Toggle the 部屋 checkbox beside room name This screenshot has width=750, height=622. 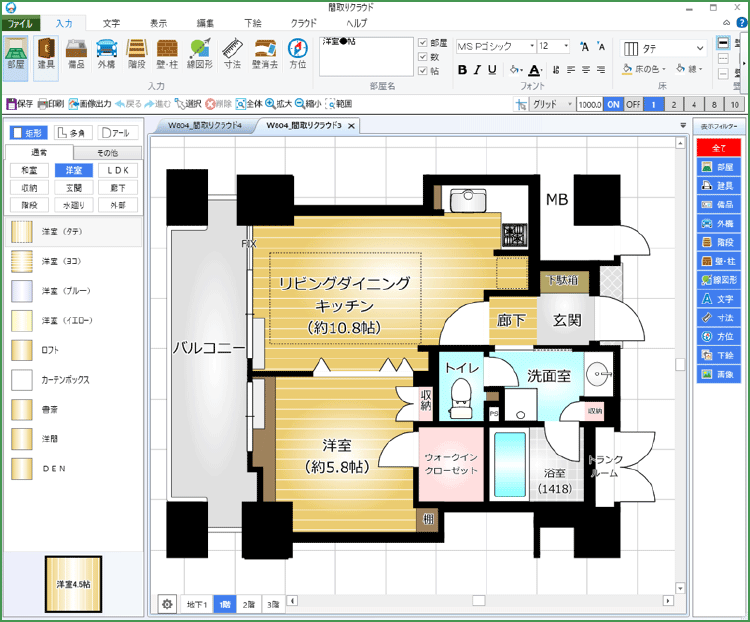422,43
